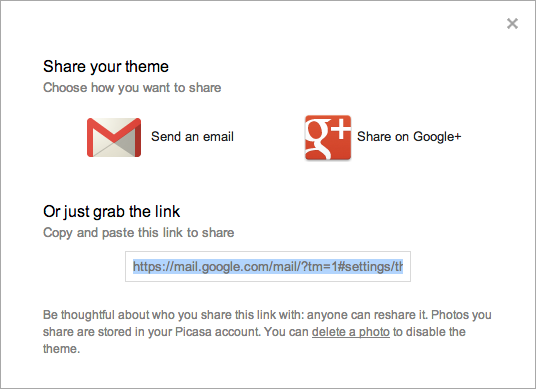
Task: Click into the theme link text field
Action: coord(268,267)
